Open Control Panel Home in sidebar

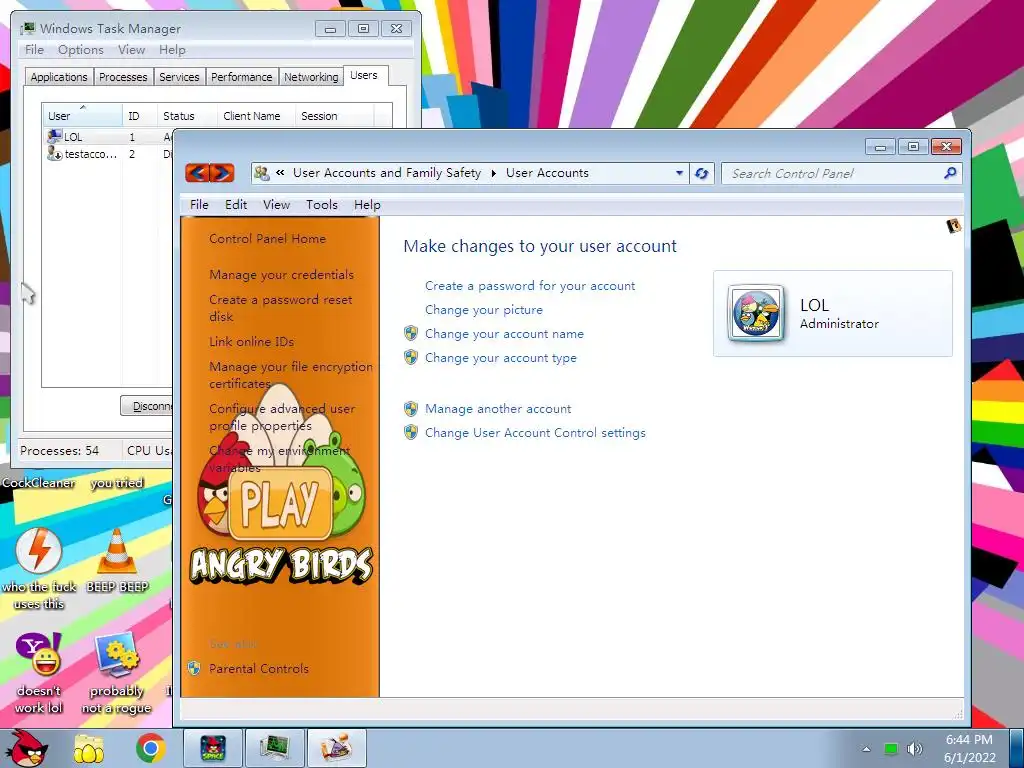tap(267, 239)
